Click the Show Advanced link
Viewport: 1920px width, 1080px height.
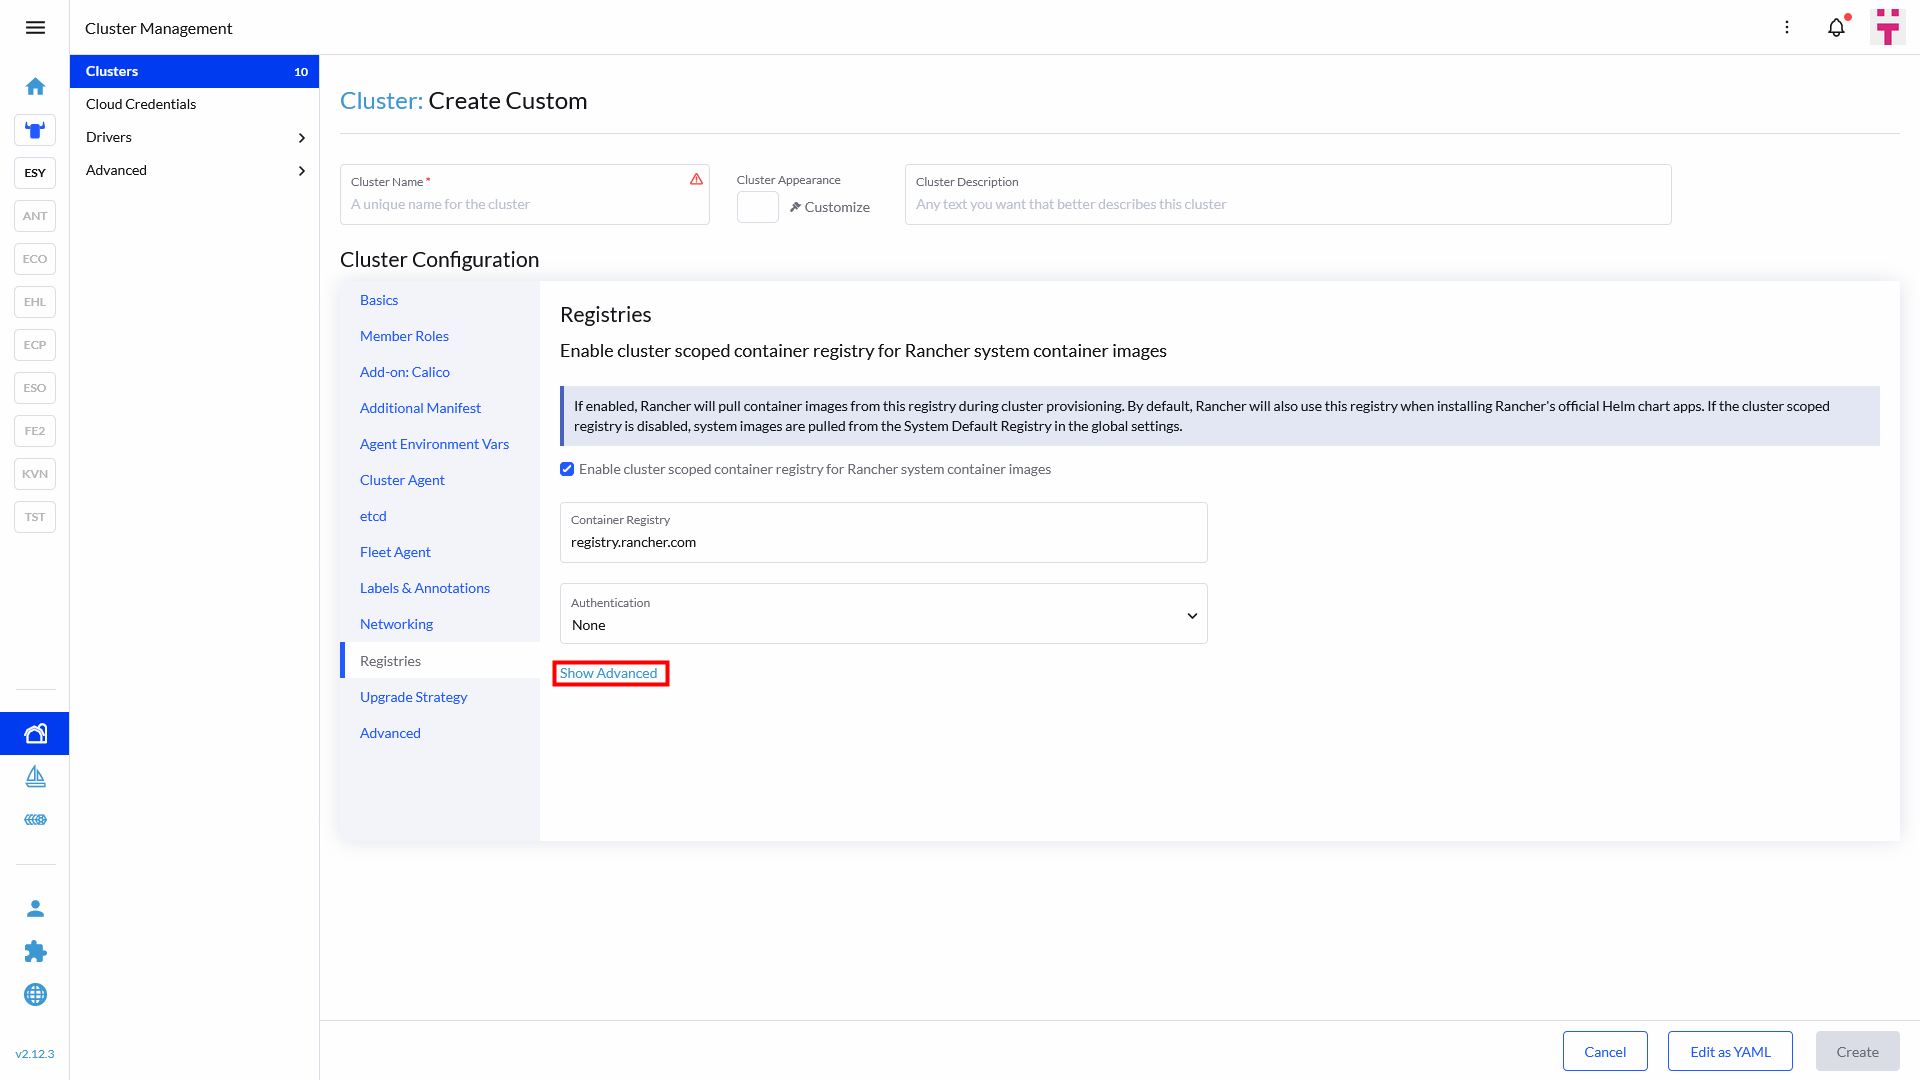609,673
